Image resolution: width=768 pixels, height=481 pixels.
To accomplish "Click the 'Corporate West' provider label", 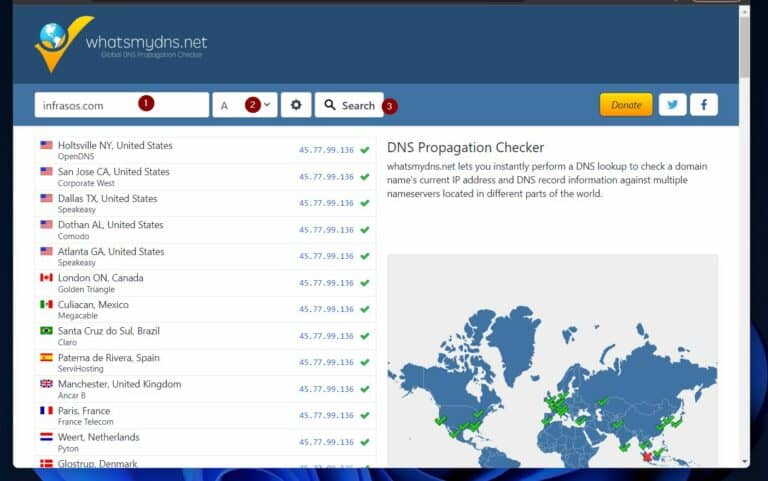I will [86, 183].
